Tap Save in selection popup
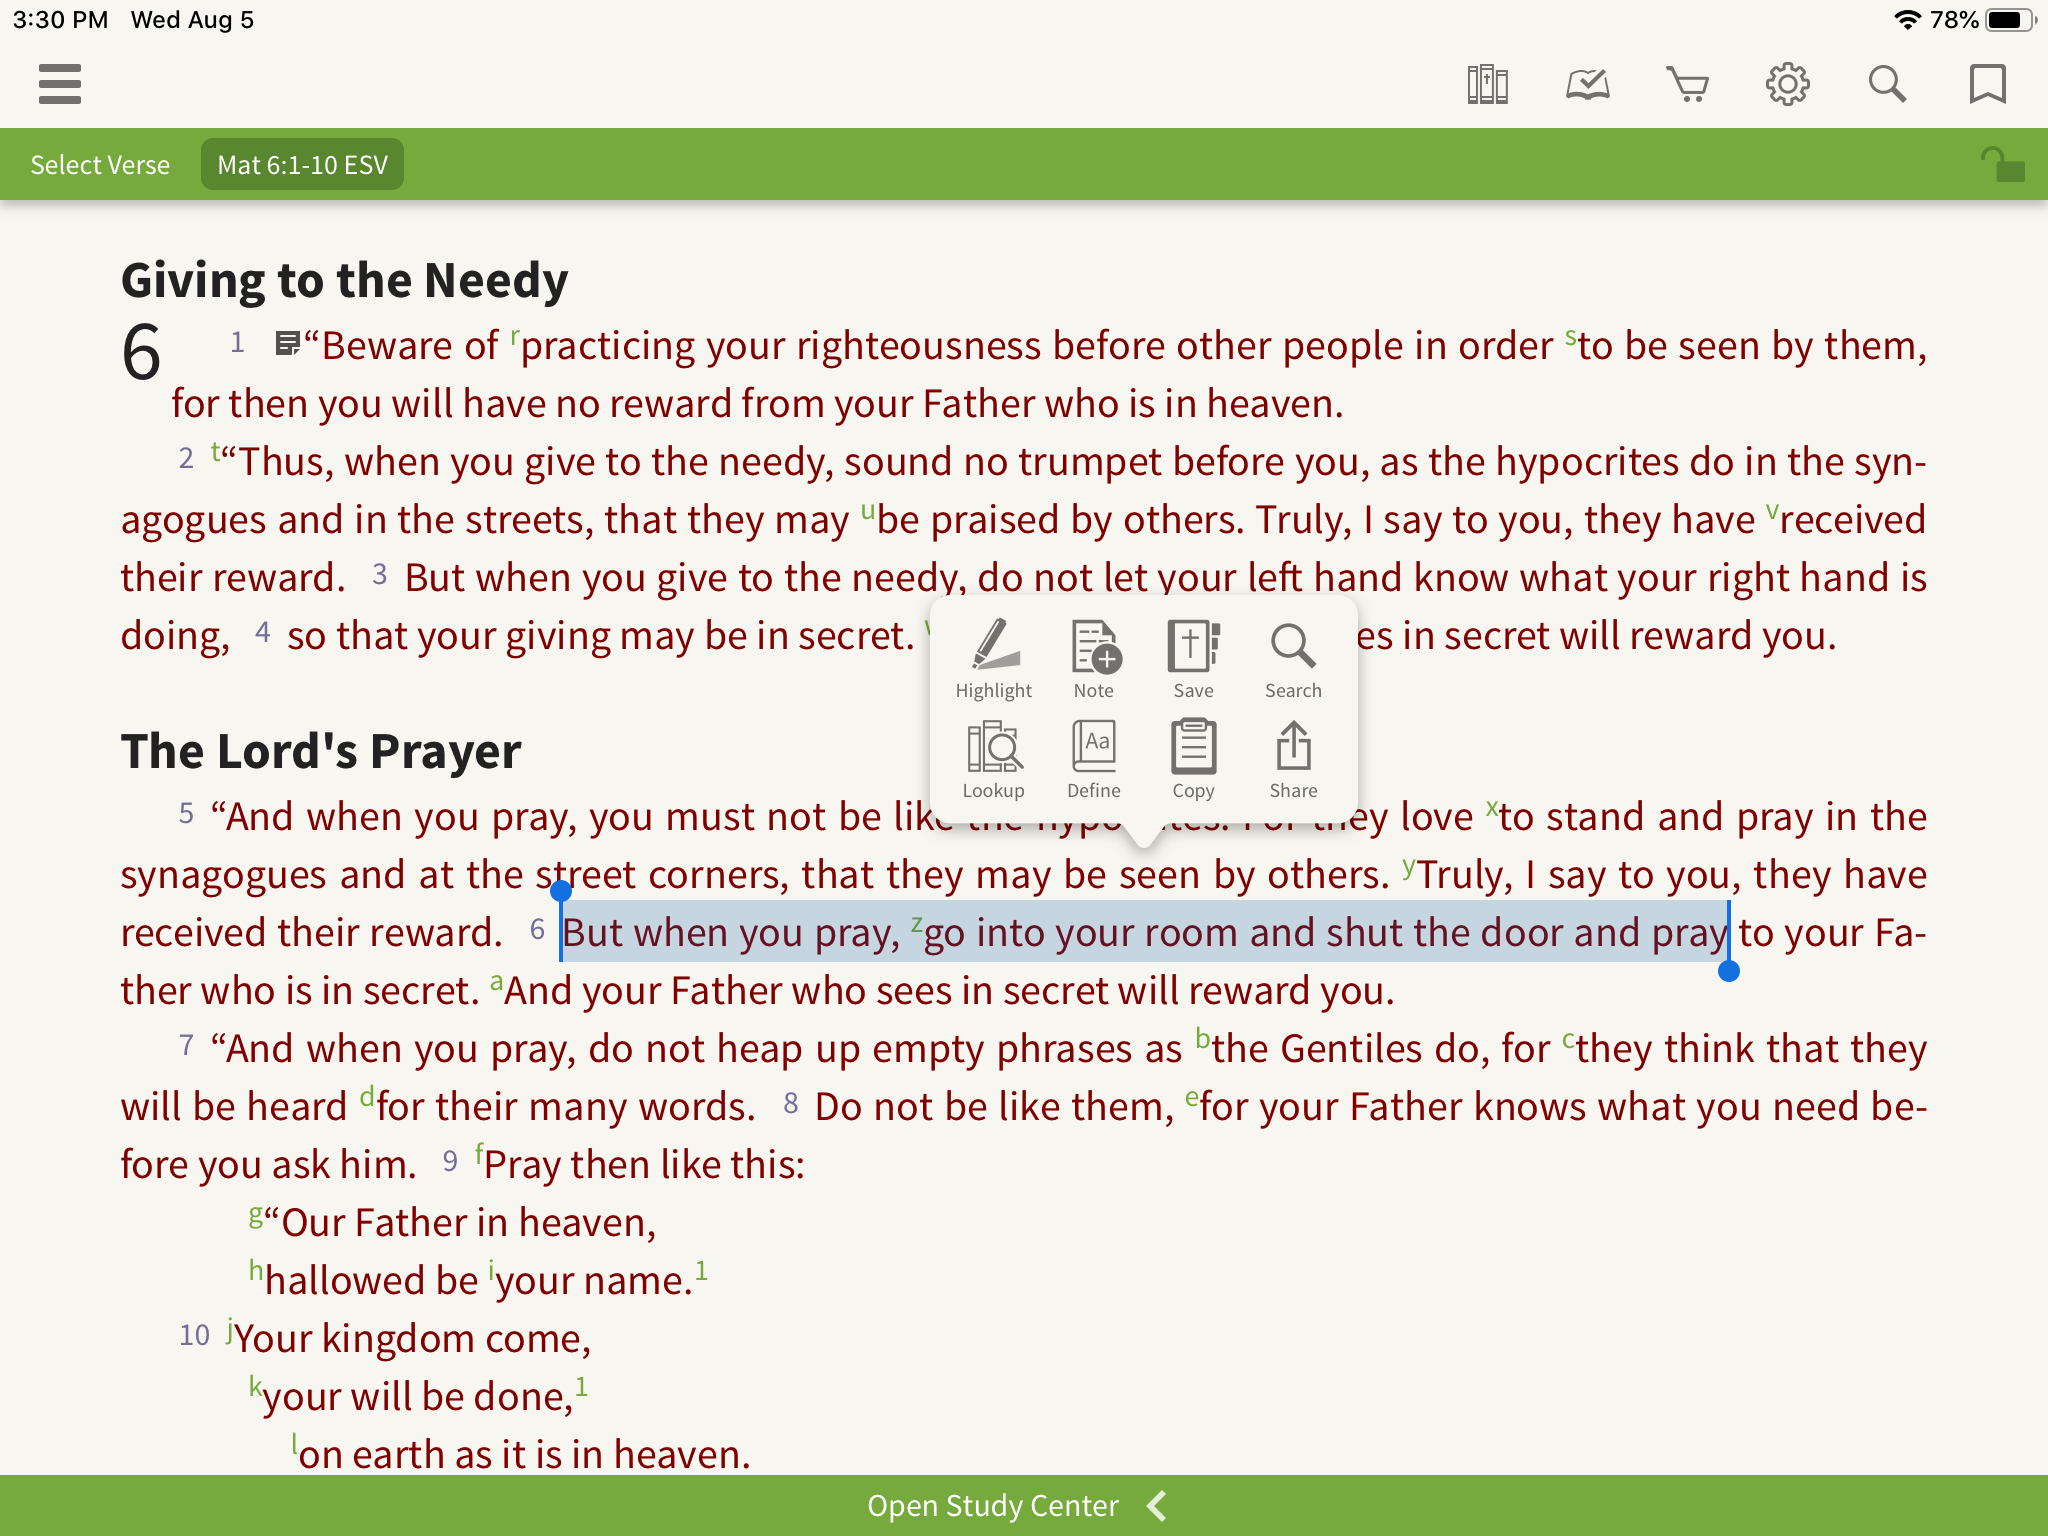This screenshot has height=1536, width=2048. [1193, 658]
